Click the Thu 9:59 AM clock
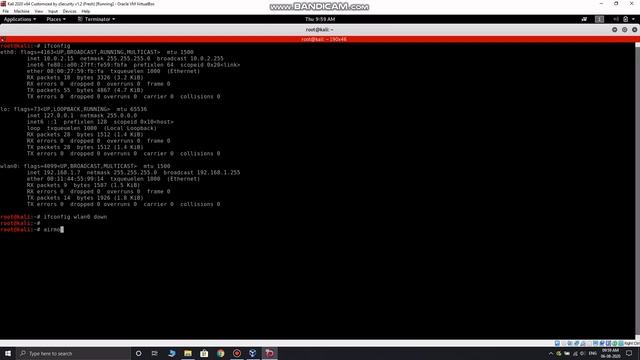640x360 pixels. [x=320, y=19]
